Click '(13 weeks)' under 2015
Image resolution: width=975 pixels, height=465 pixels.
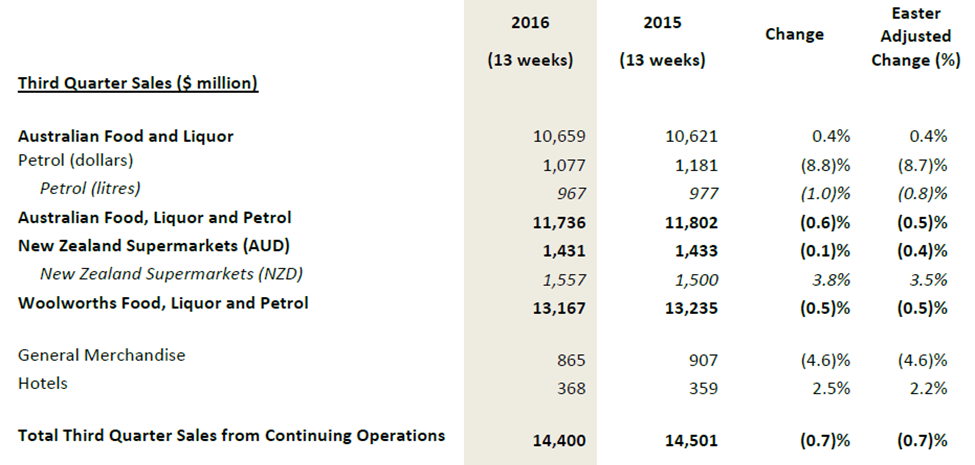click(662, 60)
